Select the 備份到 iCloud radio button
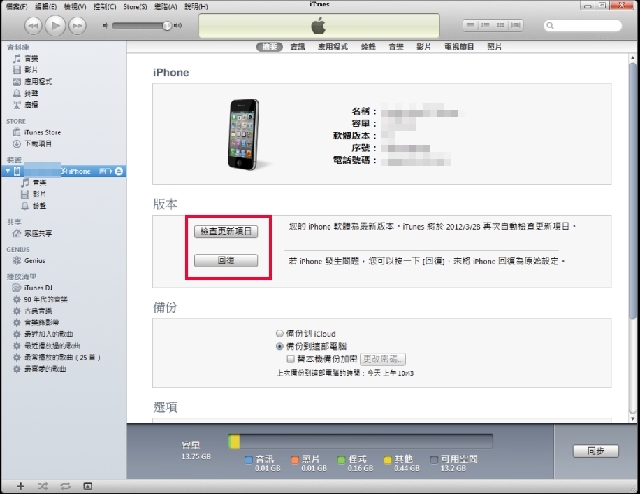 (280, 334)
